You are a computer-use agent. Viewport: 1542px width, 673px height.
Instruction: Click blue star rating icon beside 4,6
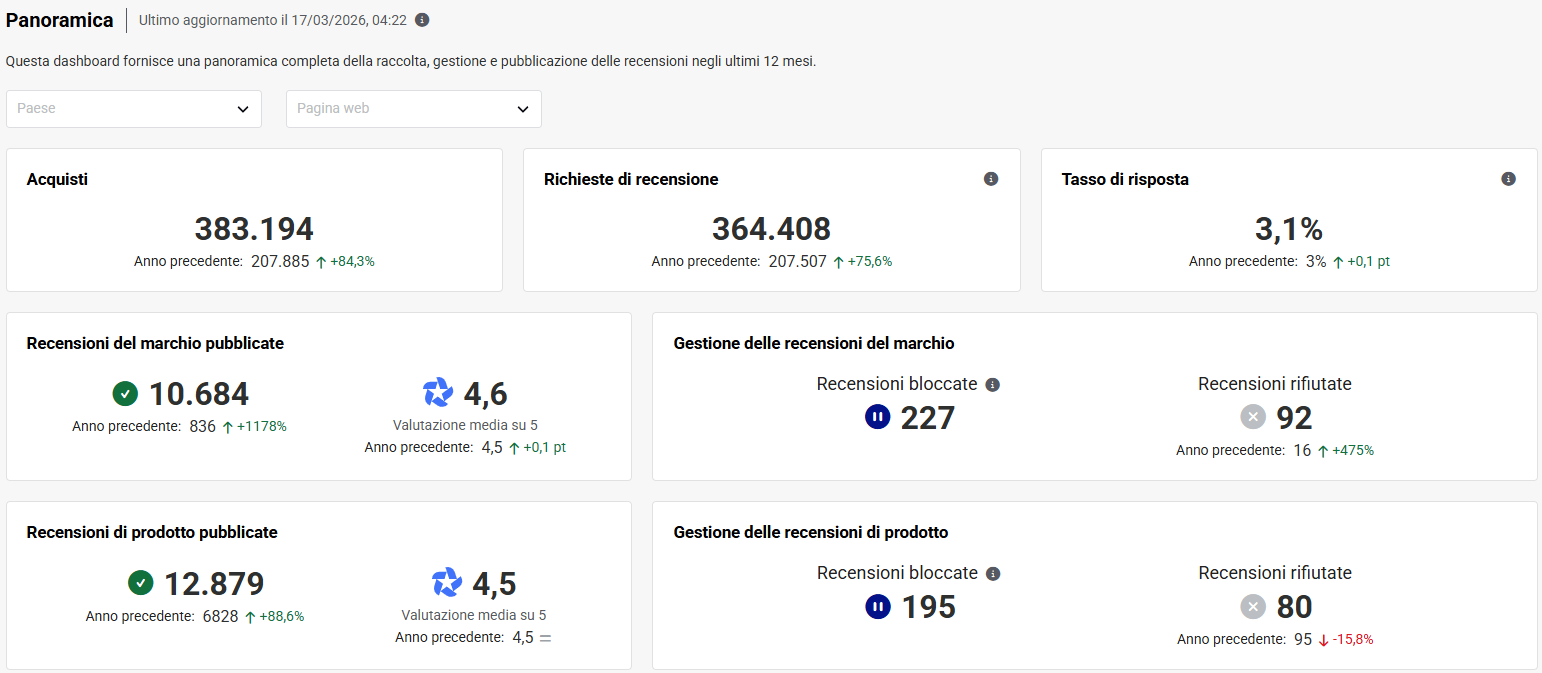[438, 393]
